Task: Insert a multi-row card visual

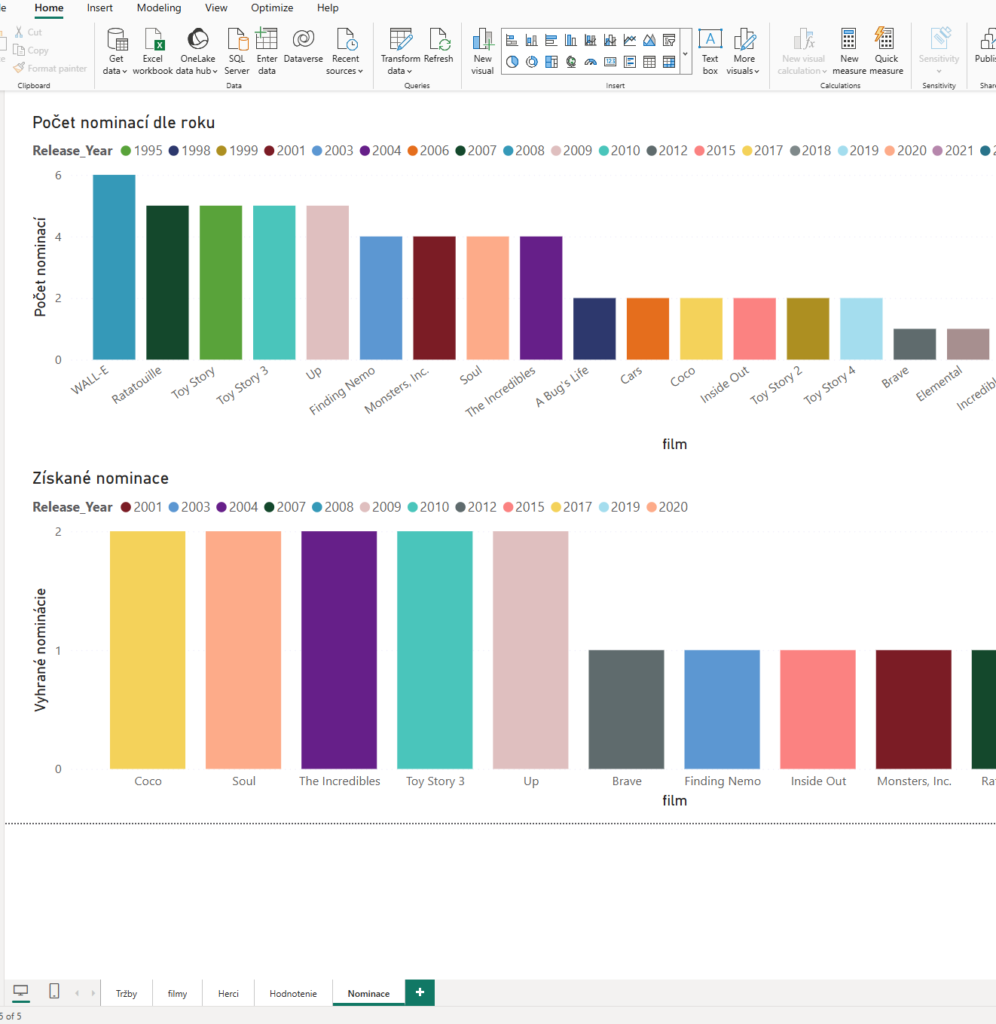Action: coord(630,62)
